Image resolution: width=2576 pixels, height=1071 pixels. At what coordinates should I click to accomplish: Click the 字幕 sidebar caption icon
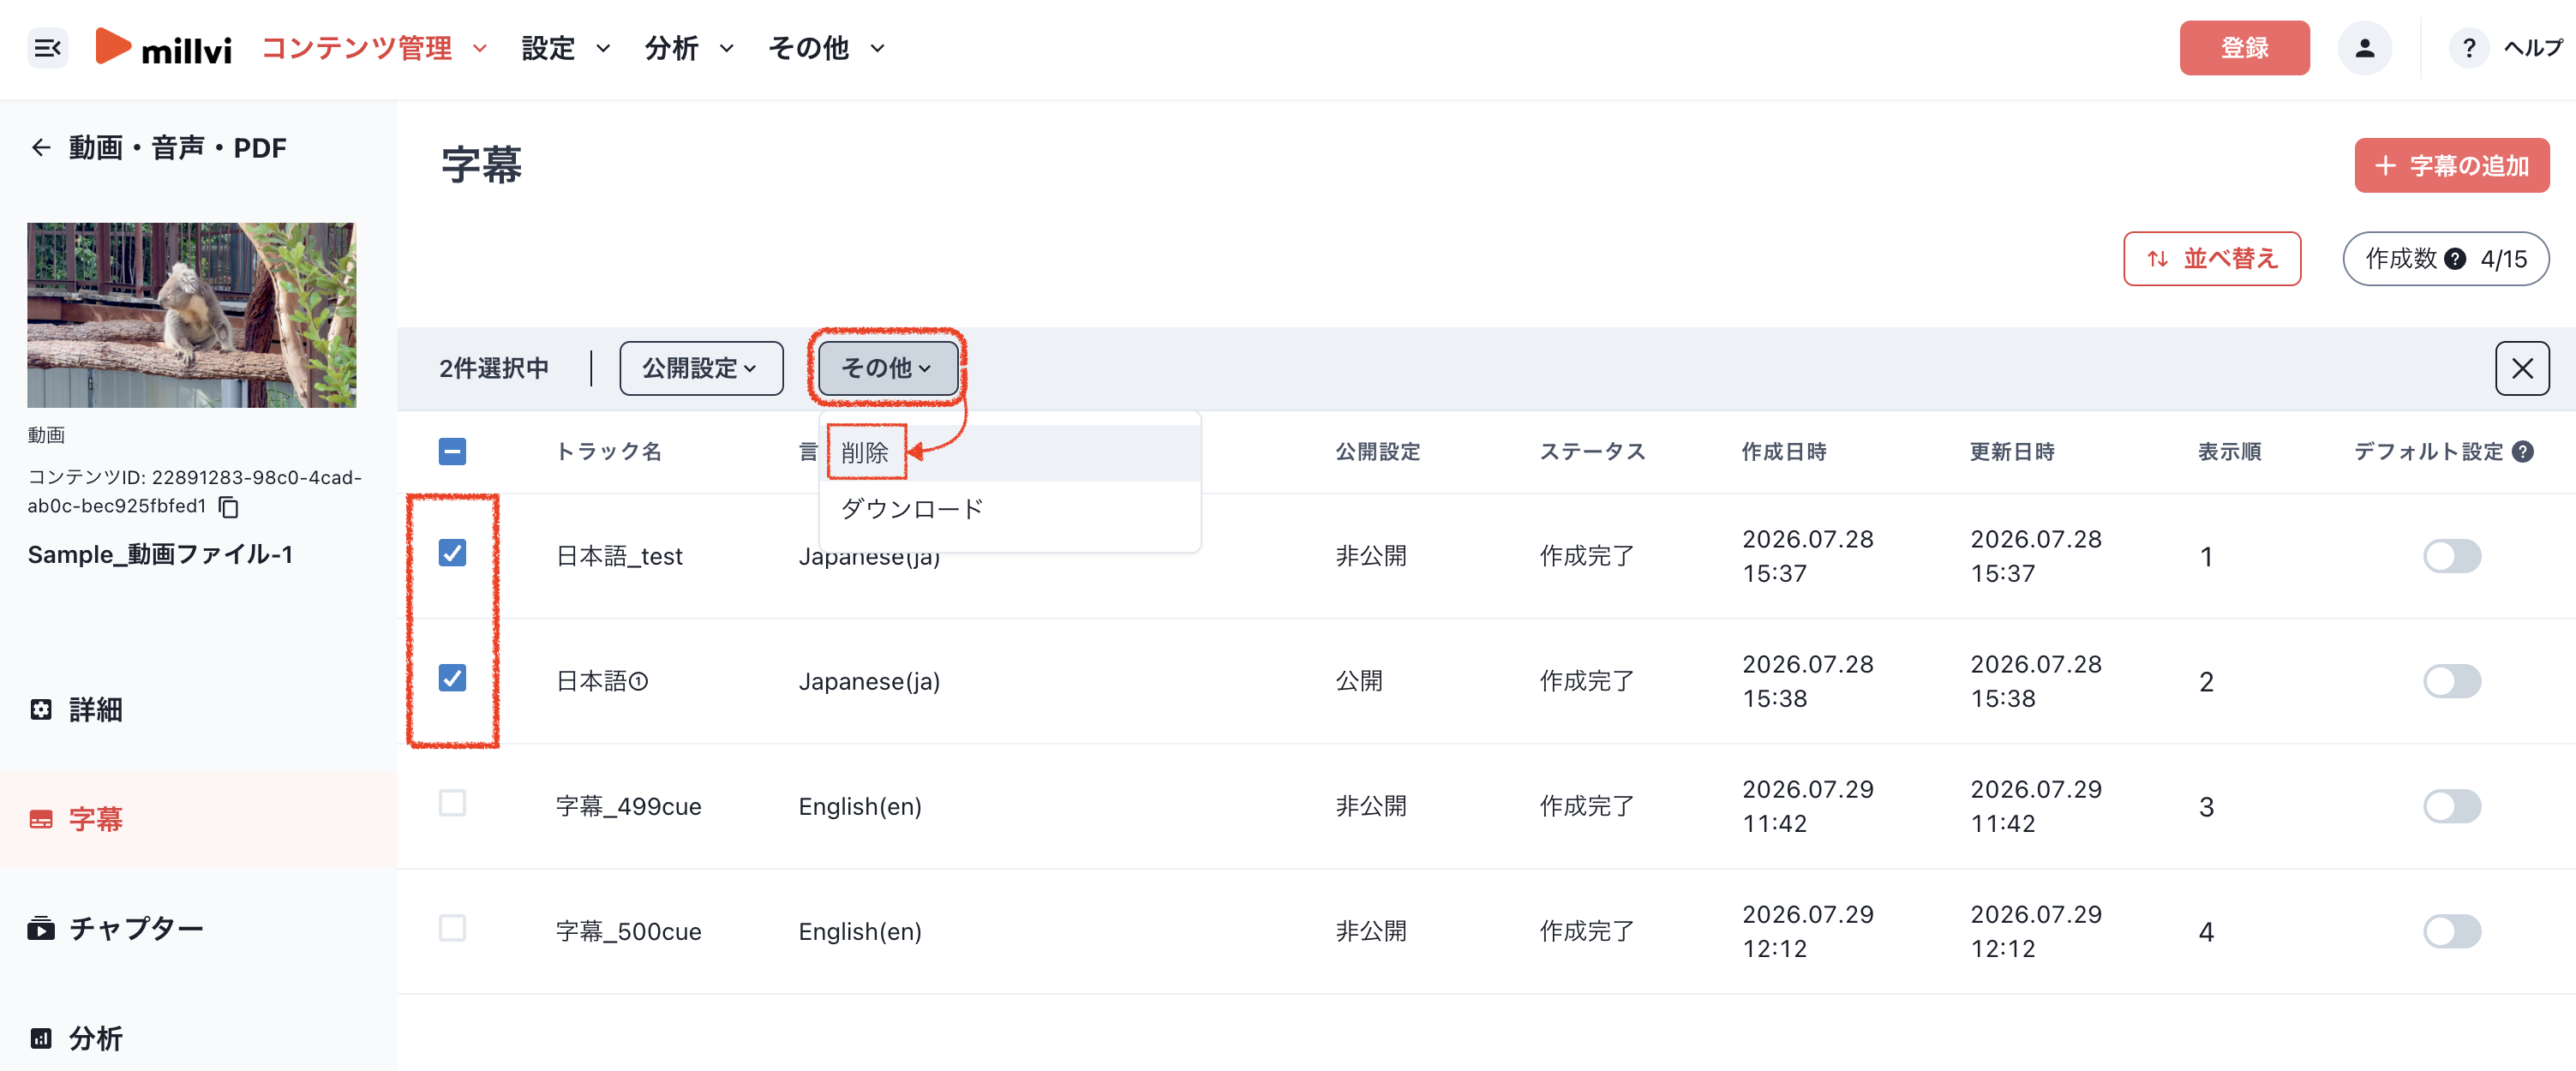41,820
